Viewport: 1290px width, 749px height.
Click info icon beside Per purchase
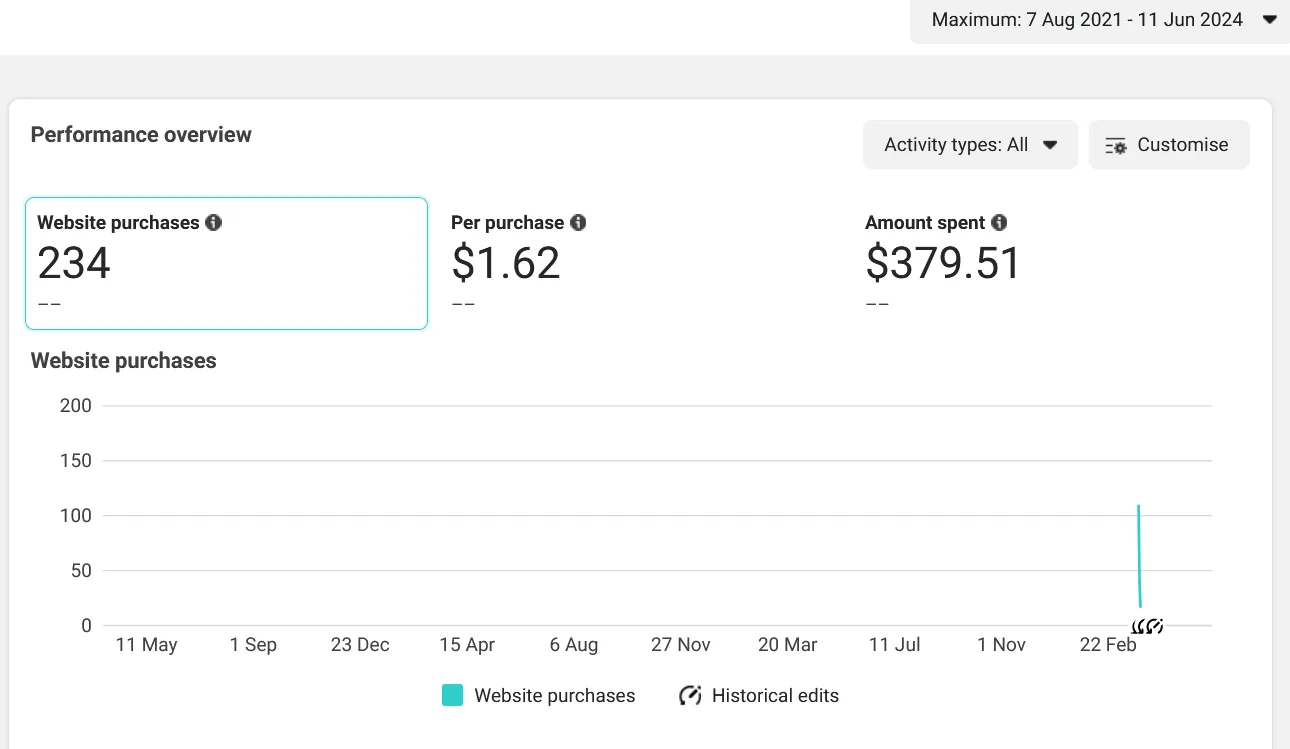click(x=578, y=223)
